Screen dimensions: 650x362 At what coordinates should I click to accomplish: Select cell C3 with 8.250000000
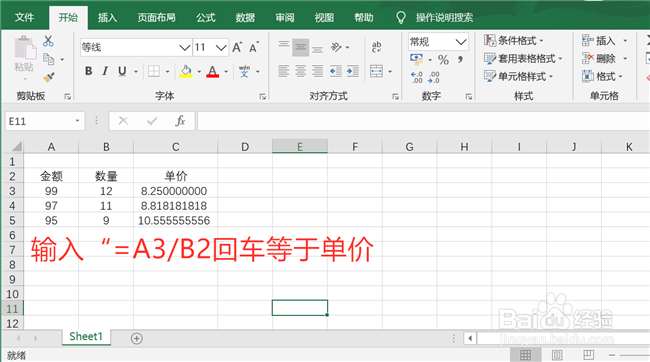(175, 191)
